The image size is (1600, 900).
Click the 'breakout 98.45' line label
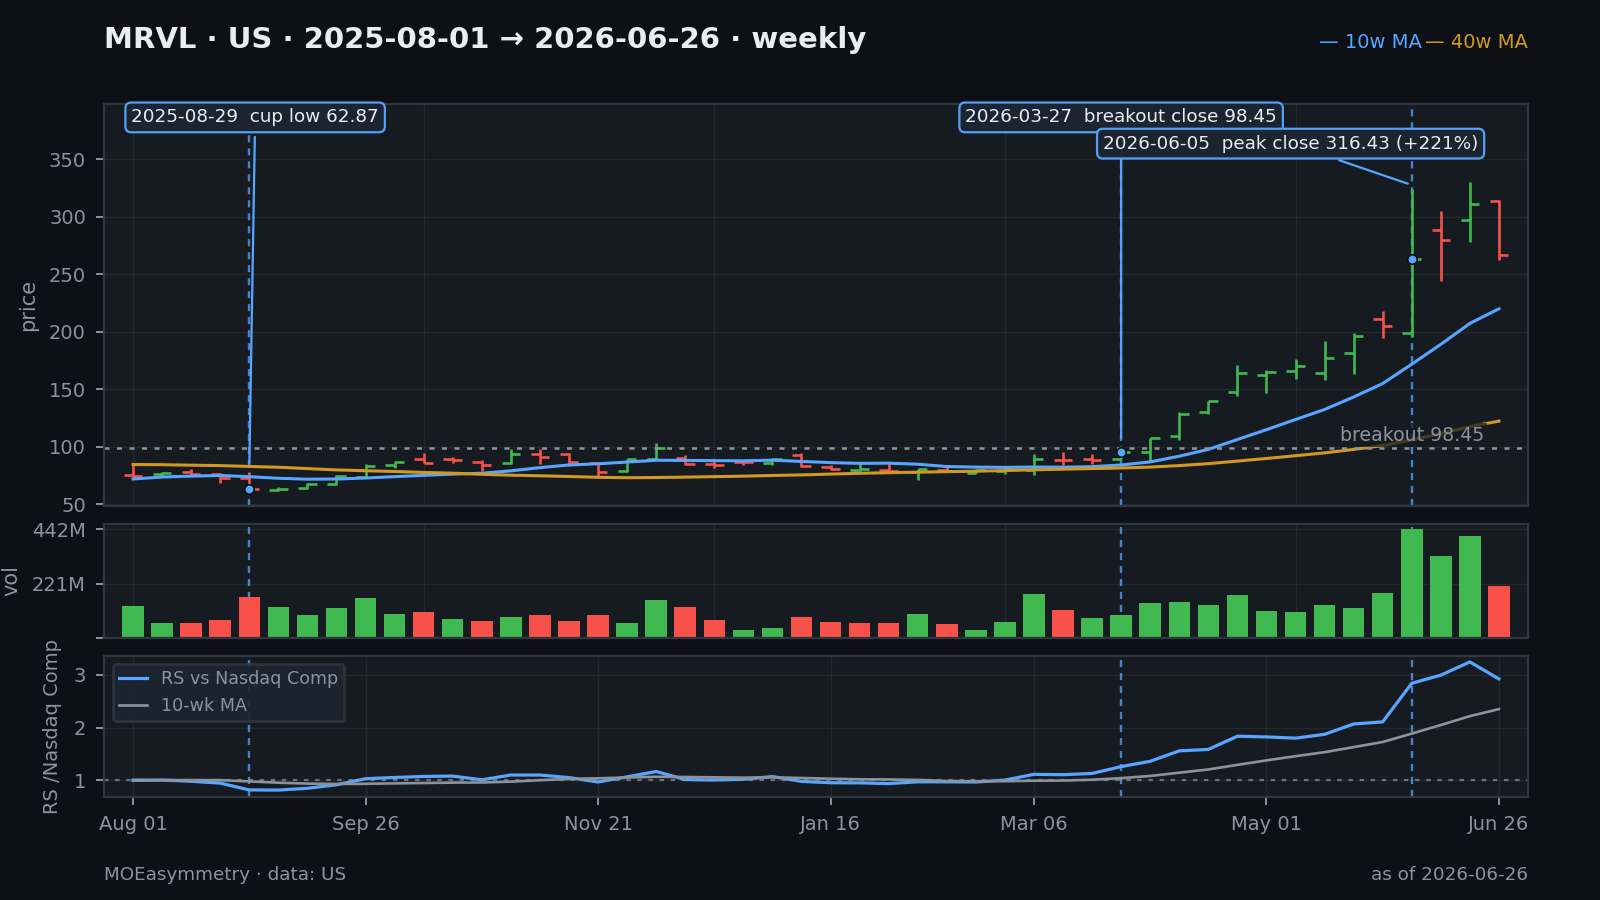coord(1411,434)
